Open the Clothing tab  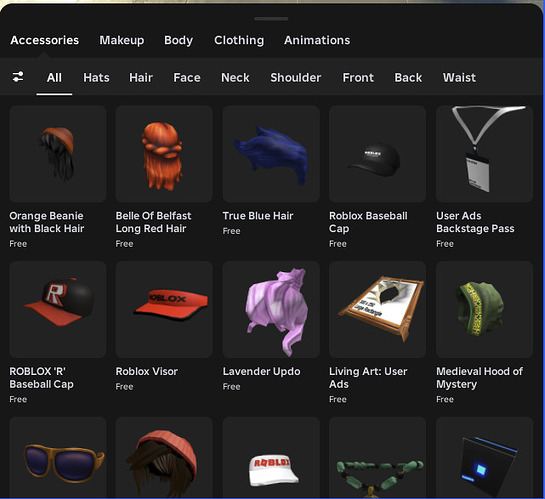(x=239, y=40)
